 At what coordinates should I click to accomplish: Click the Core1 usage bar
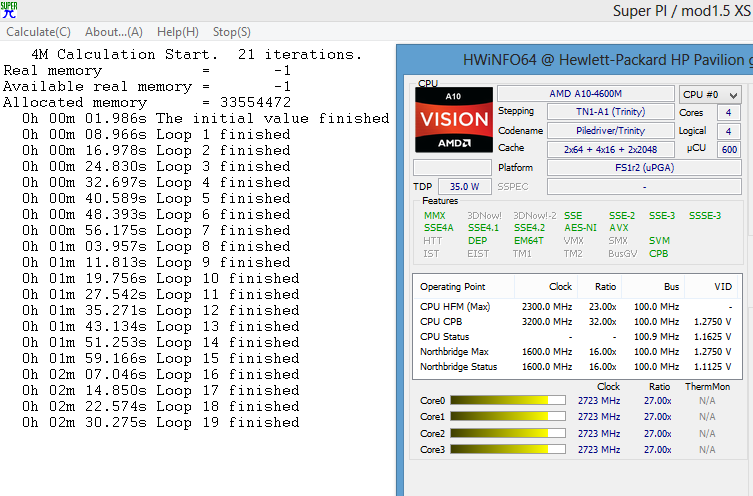click(x=508, y=417)
